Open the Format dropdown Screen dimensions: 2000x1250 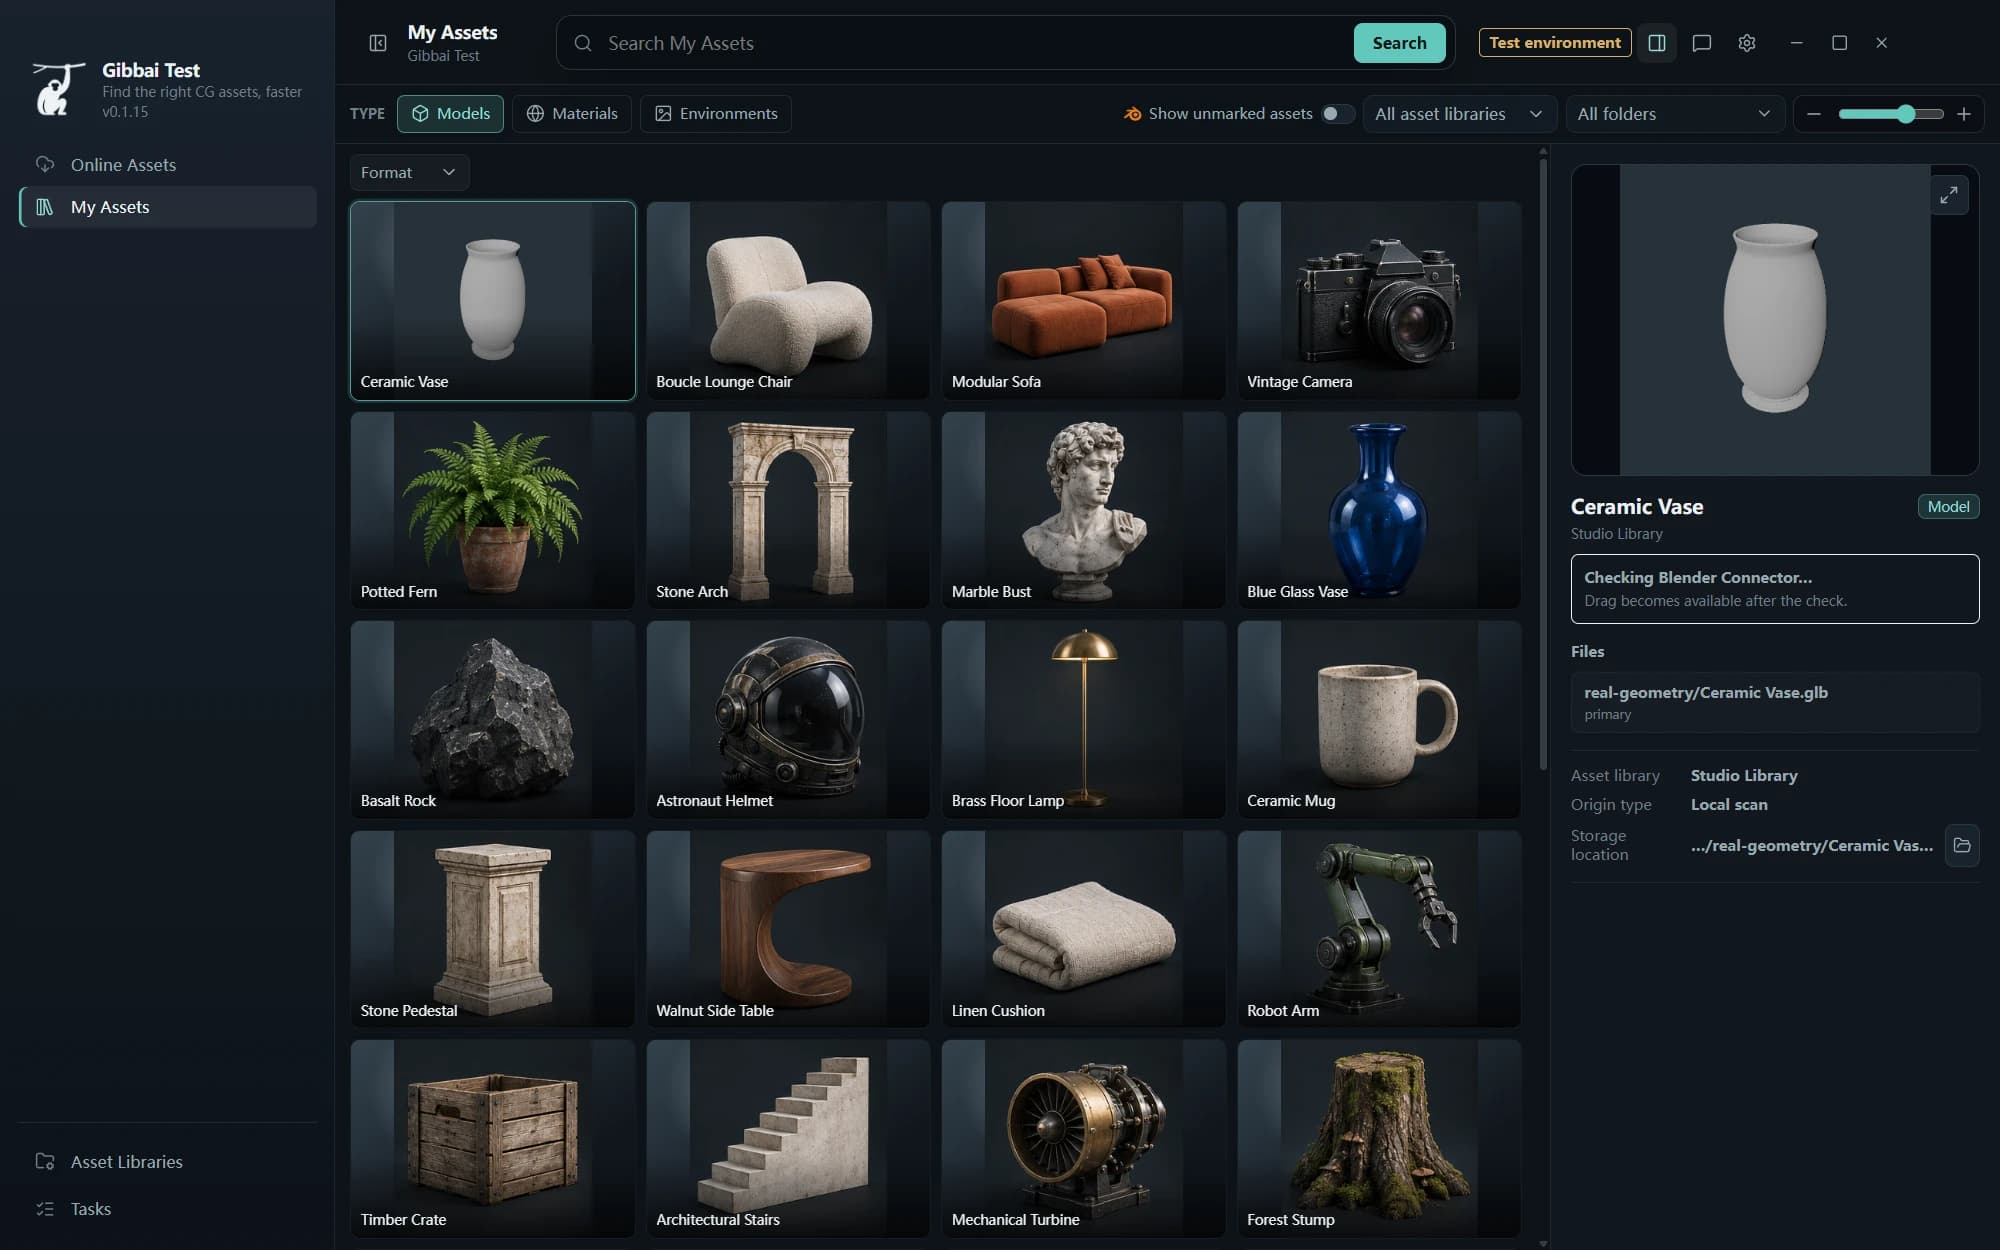pos(409,172)
